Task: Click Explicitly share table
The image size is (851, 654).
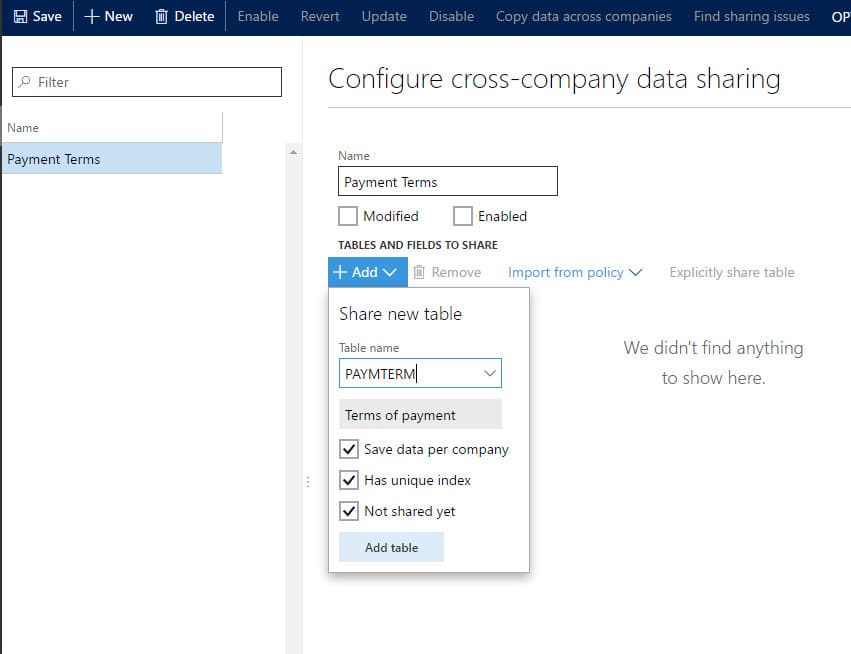Action: pyautogui.click(x=732, y=272)
